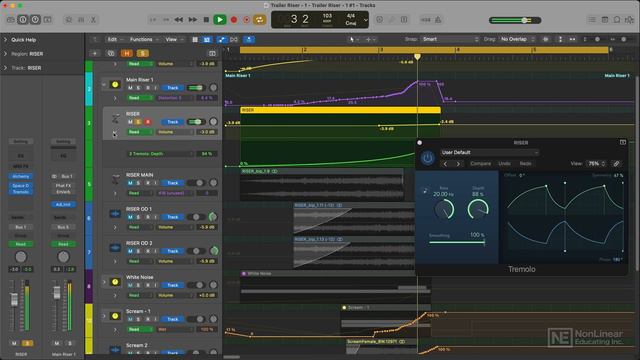Viewport: 640px width, 360px height.
Task: Toggle the Tremolo plugin power button
Action: pos(427,158)
